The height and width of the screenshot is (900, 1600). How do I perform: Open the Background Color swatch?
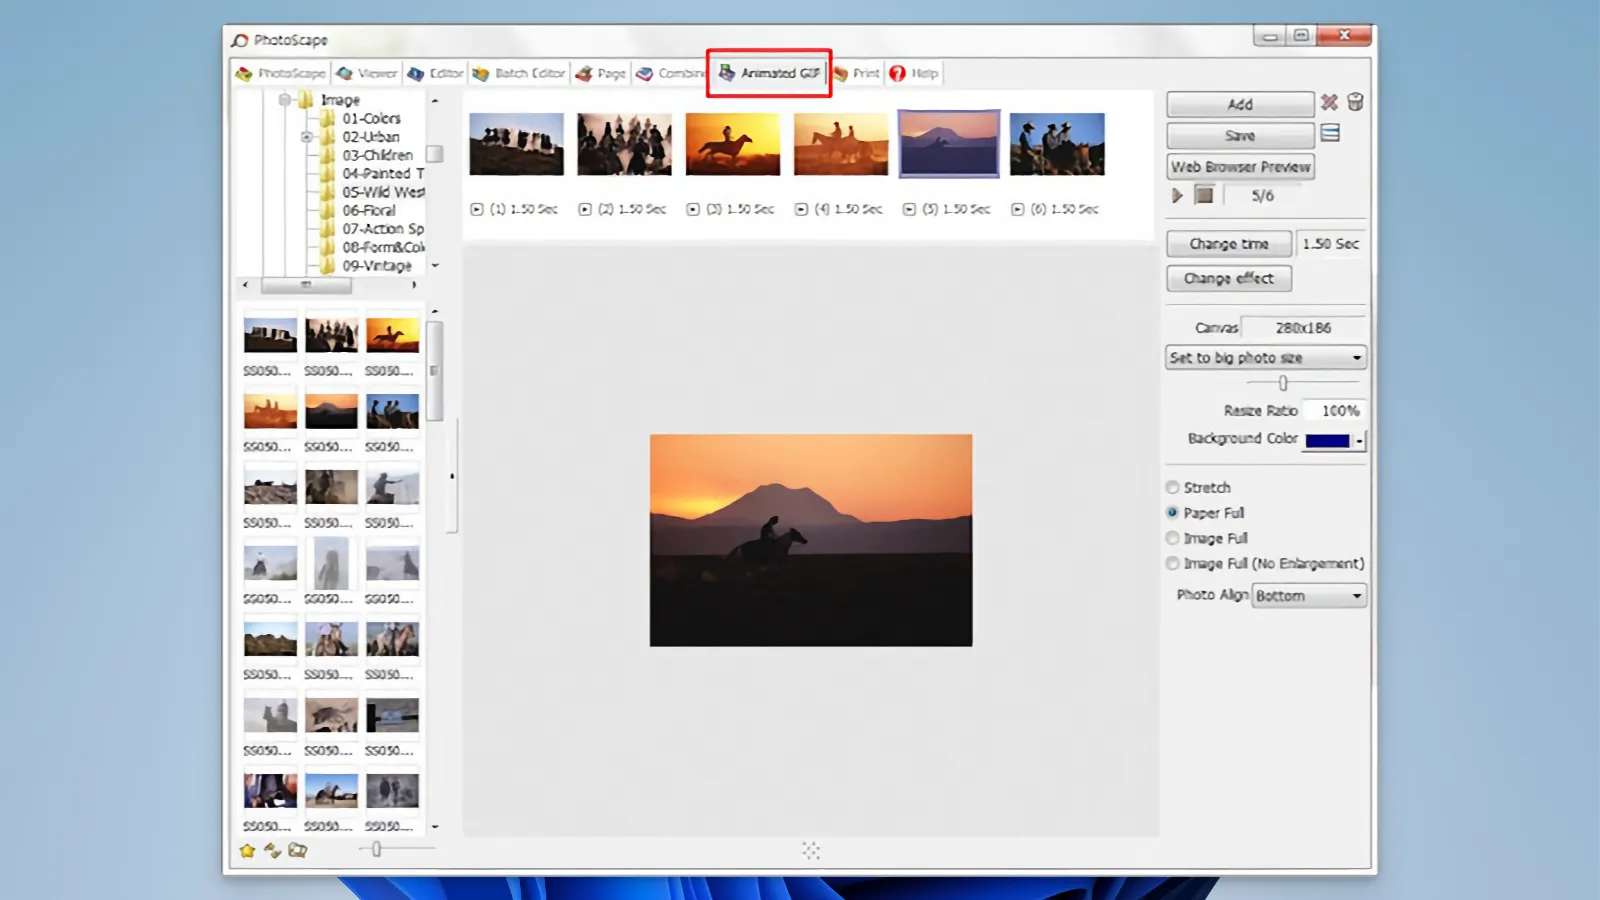click(1330, 439)
